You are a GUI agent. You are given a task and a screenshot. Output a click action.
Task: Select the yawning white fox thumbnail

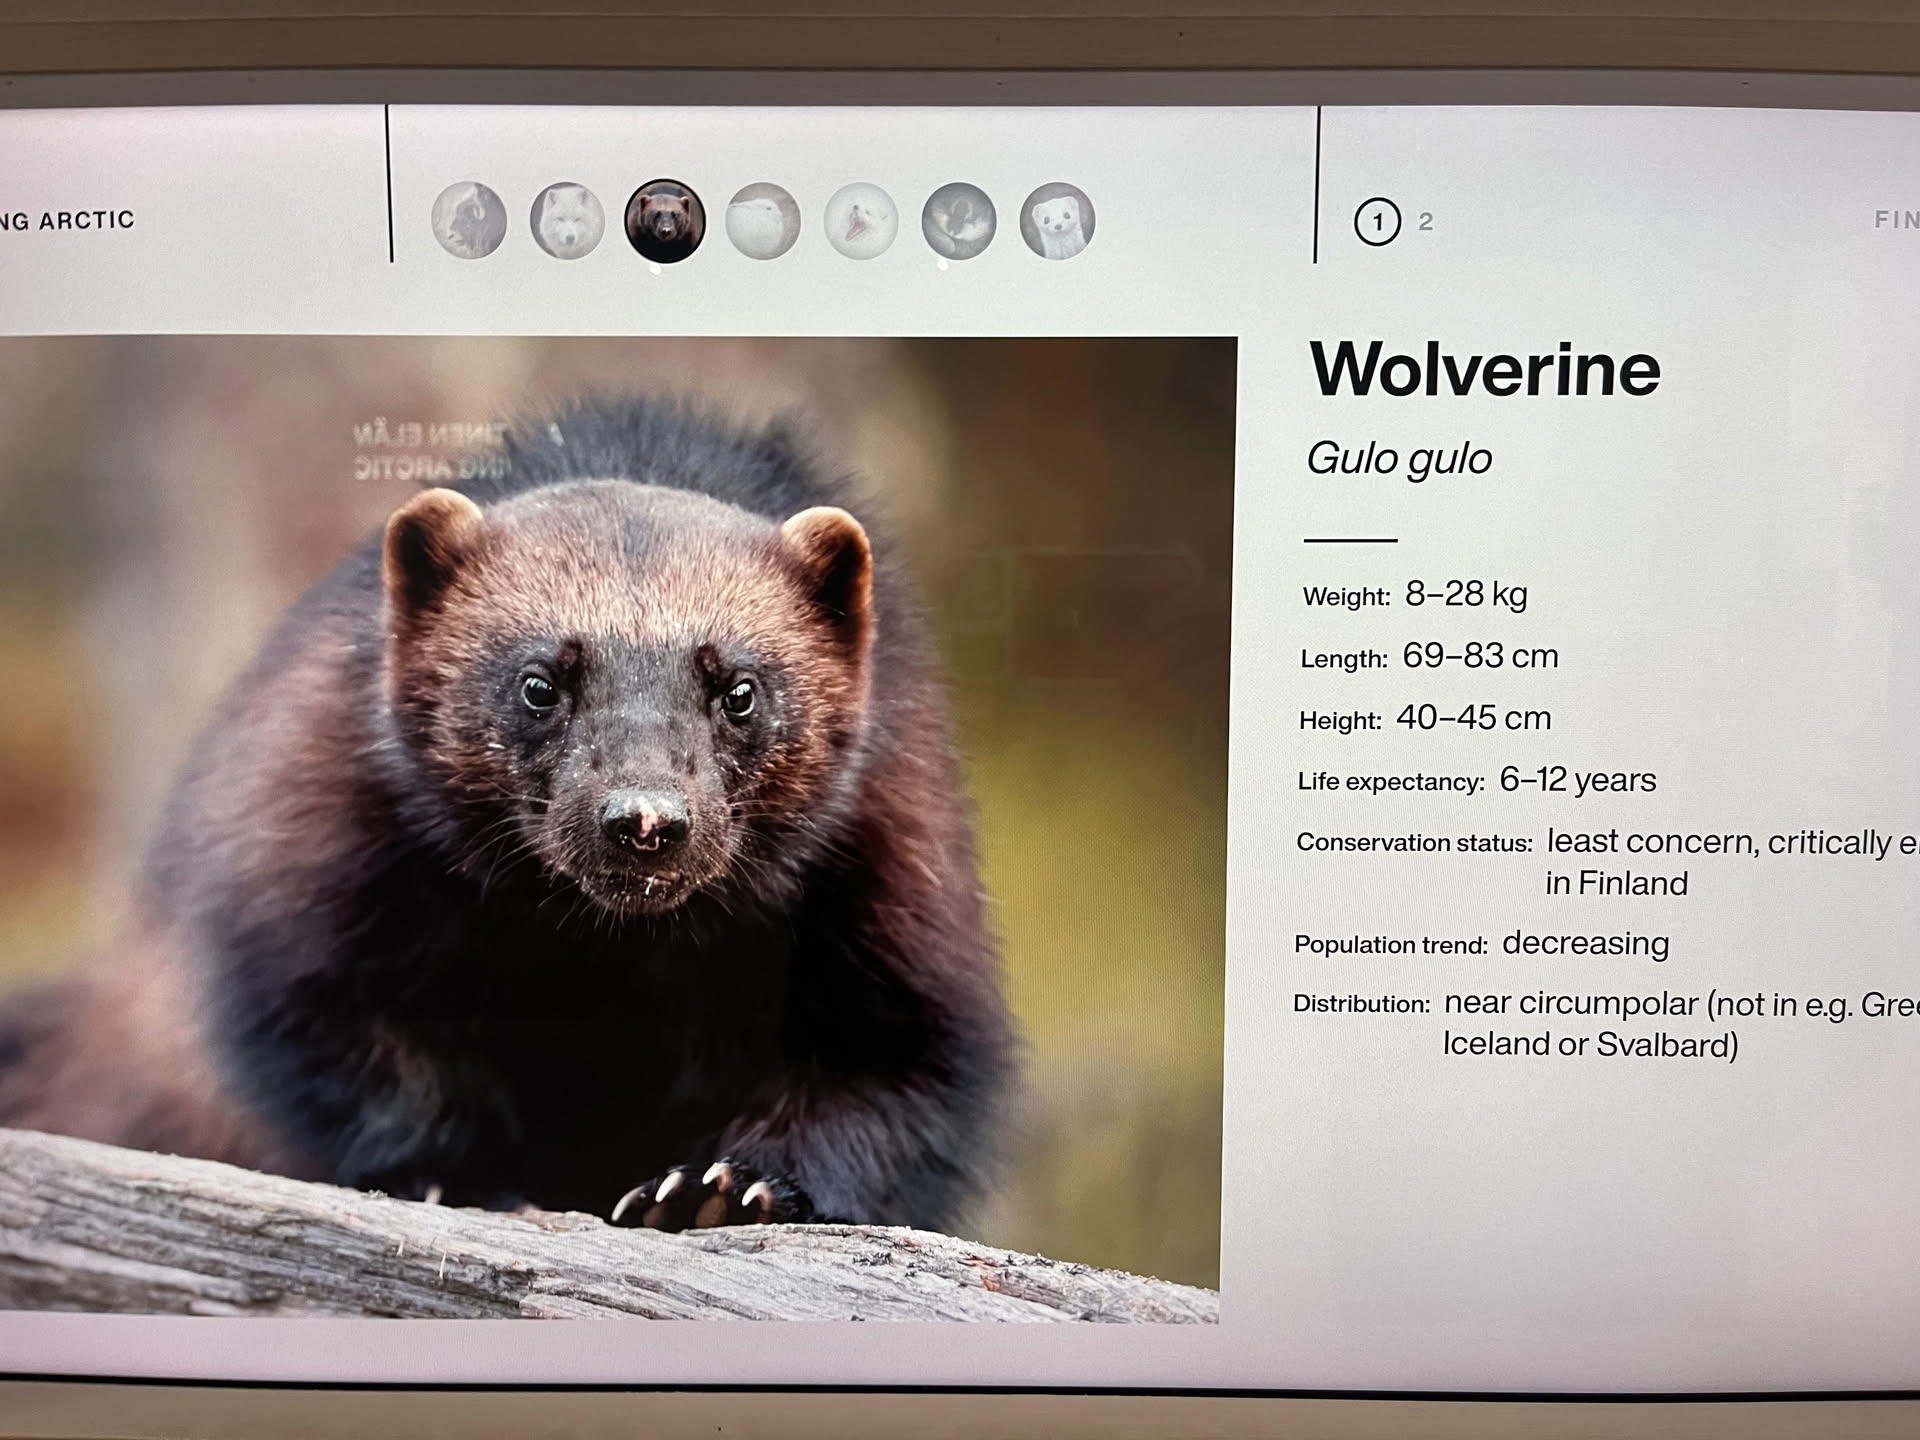click(x=861, y=221)
